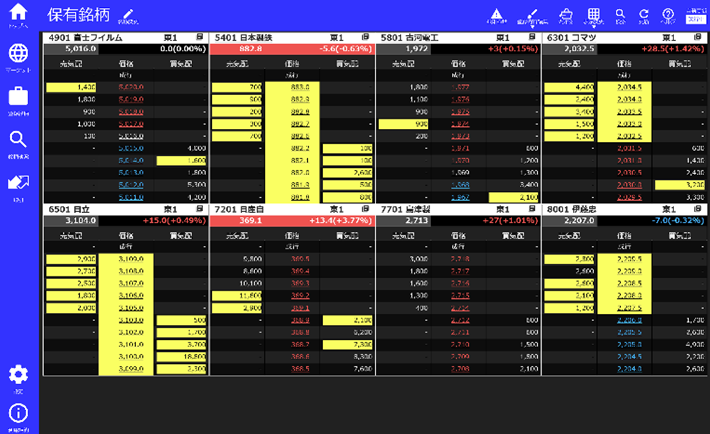This screenshot has height=434, width=710.
Task: Click current price 5,016.0 of 富士フイルム
Action: 81,49
